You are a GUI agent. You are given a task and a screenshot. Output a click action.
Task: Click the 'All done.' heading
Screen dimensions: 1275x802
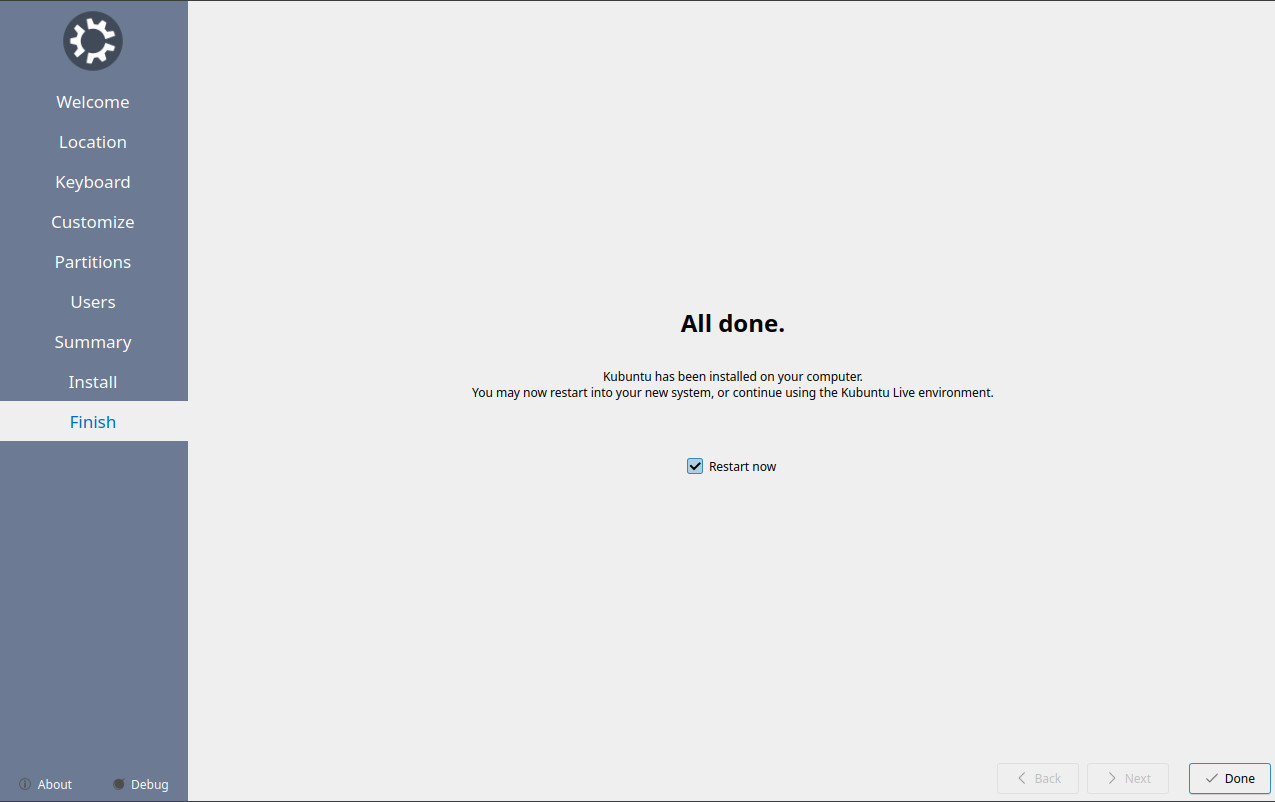pos(733,323)
